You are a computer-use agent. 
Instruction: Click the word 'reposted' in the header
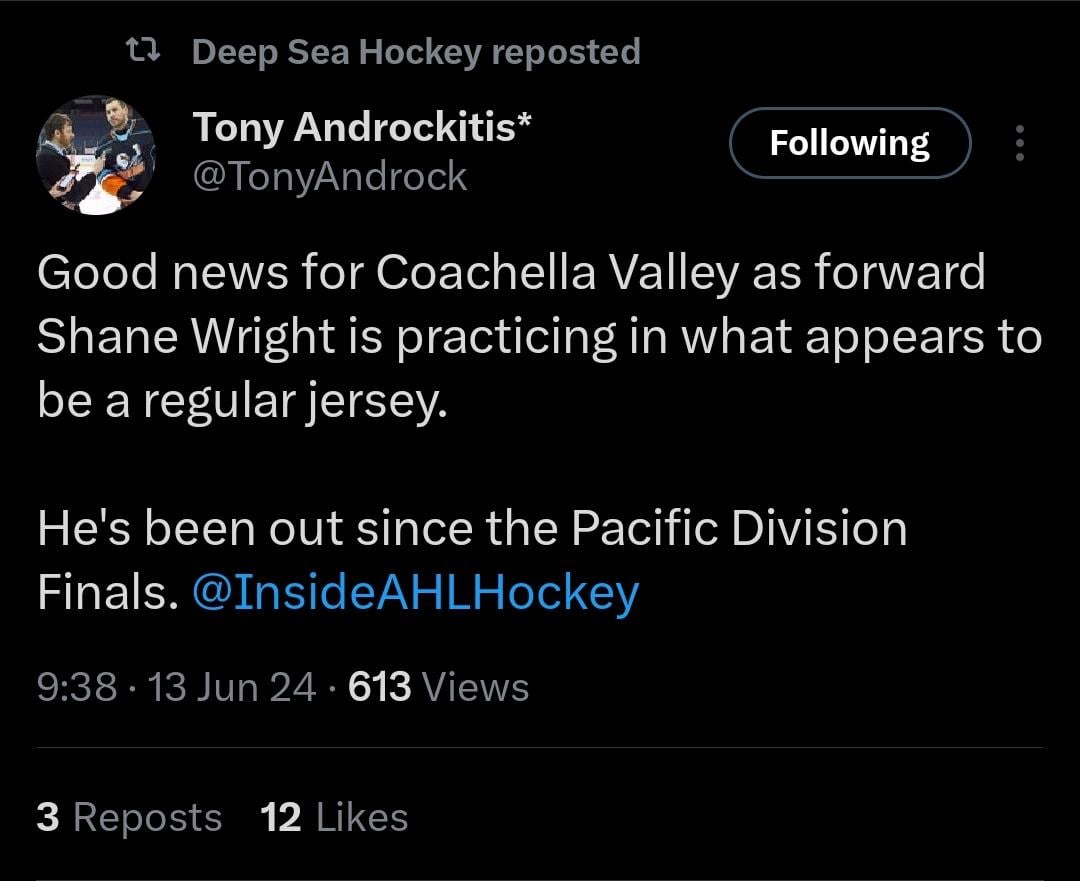tap(566, 51)
